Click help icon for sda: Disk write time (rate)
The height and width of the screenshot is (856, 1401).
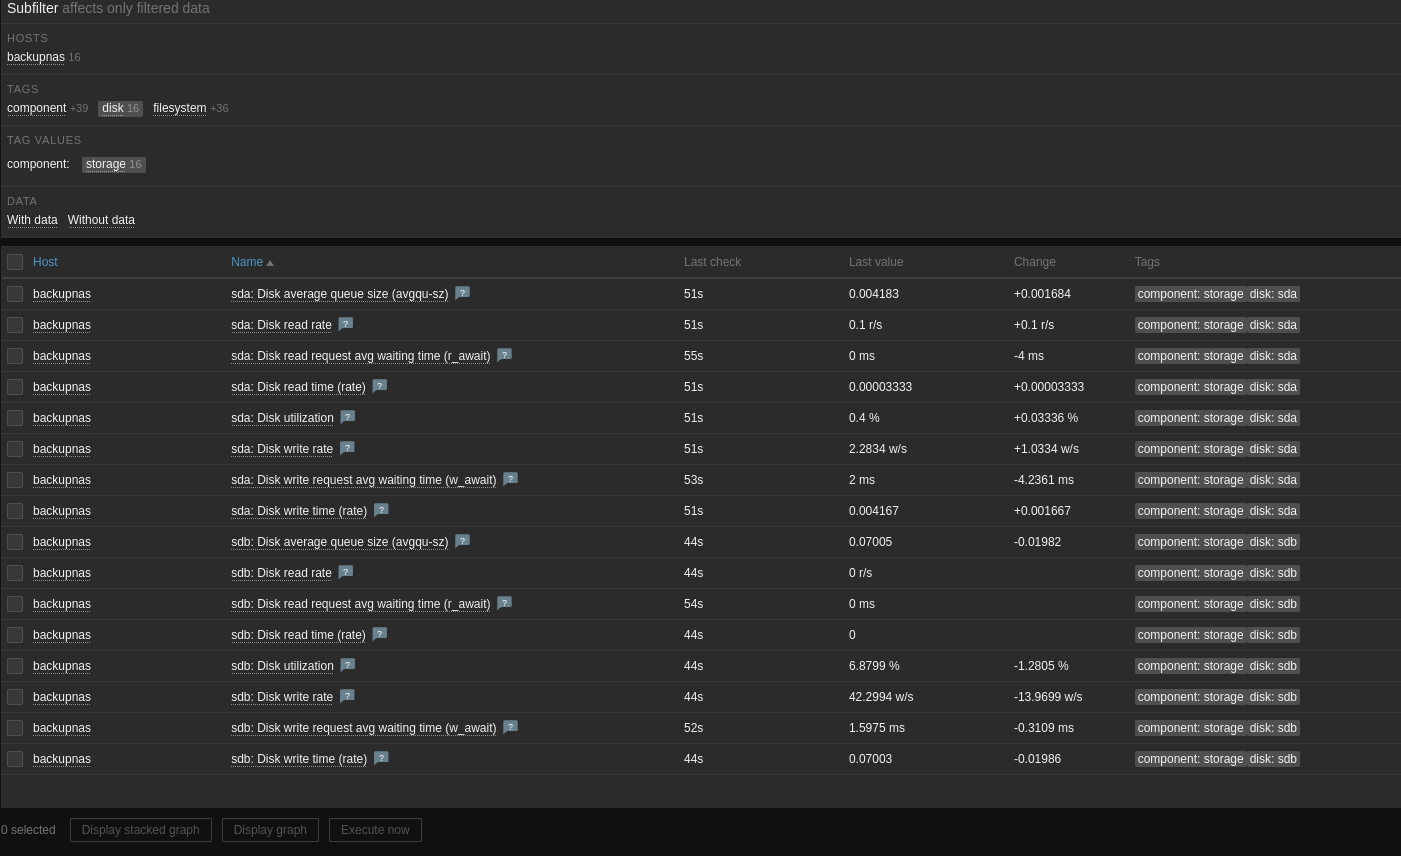tap(381, 510)
